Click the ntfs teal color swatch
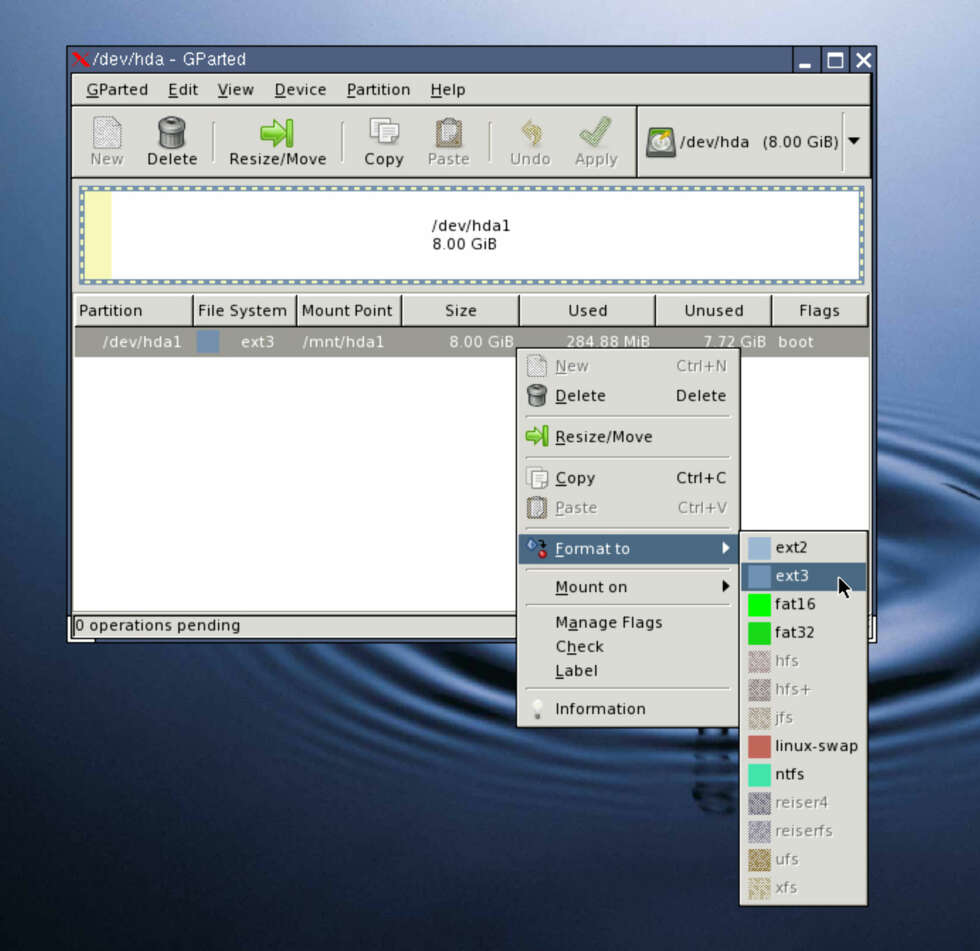This screenshot has width=980, height=951. click(x=759, y=775)
